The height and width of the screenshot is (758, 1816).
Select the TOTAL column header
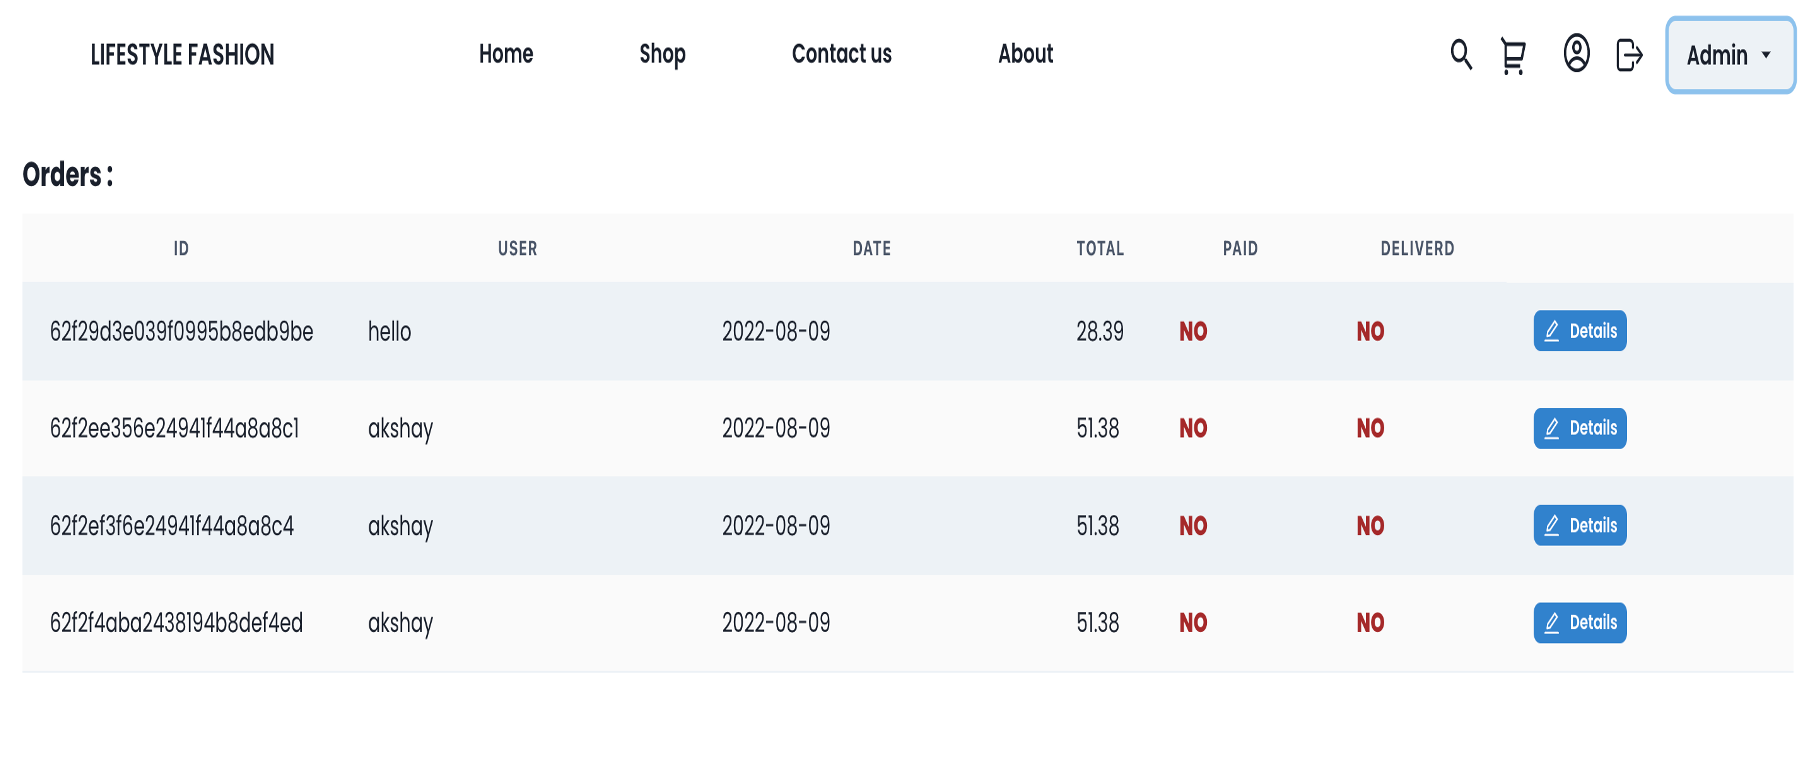tap(1100, 249)
